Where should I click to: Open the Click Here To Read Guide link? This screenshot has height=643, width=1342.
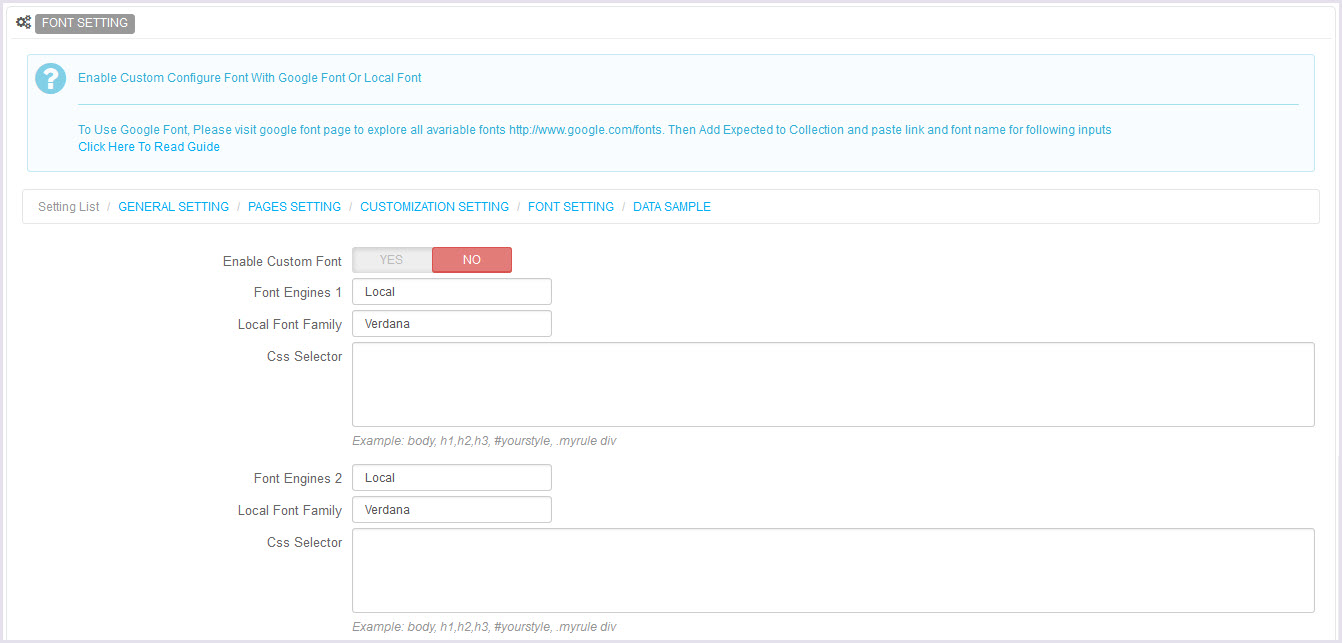coord(149,147)
